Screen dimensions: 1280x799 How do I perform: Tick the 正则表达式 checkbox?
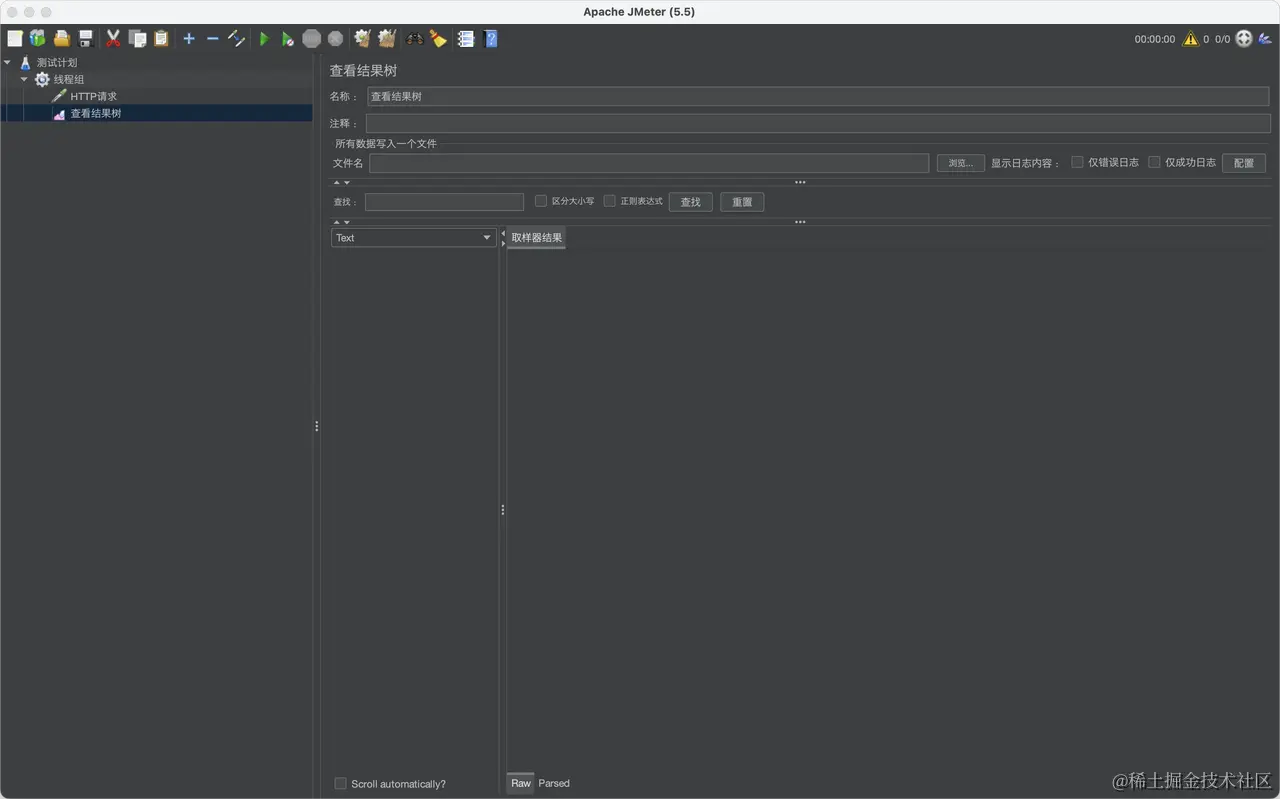610,201
